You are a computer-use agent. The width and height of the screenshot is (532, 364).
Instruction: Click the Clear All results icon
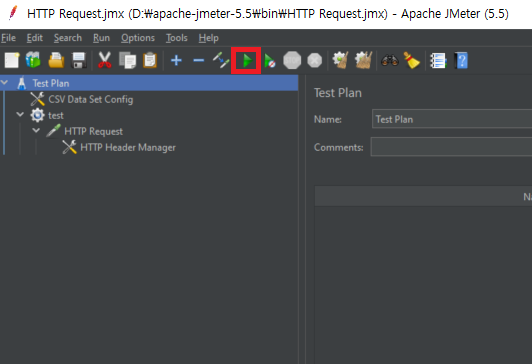(363, 60)
